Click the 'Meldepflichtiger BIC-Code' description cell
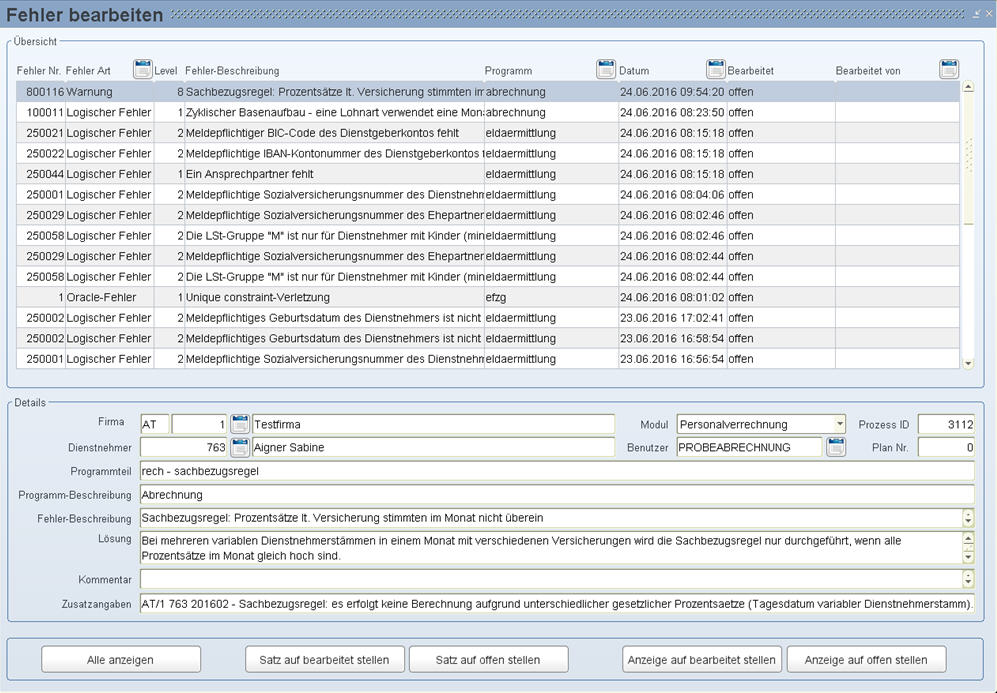The image size is (997, 693). pos(334,133)
